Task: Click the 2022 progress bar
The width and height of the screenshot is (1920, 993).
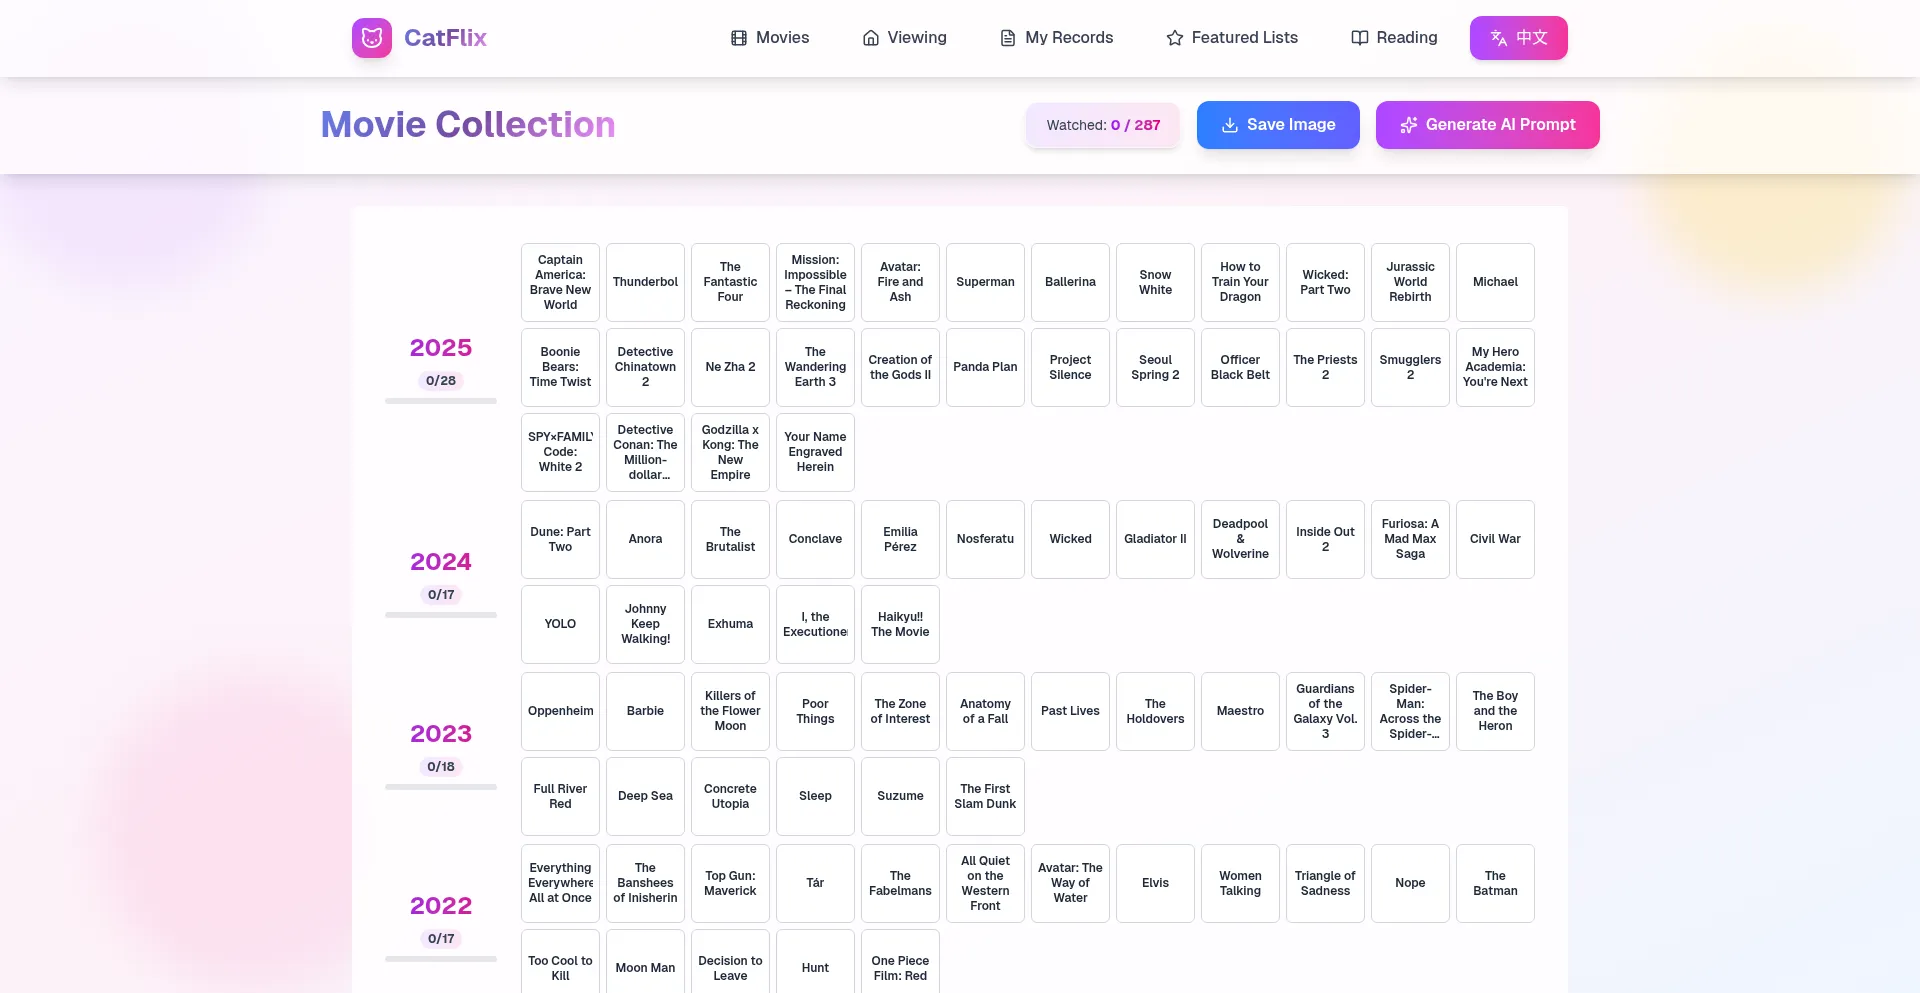Action: pyautogui.click(x=441, y=959)
